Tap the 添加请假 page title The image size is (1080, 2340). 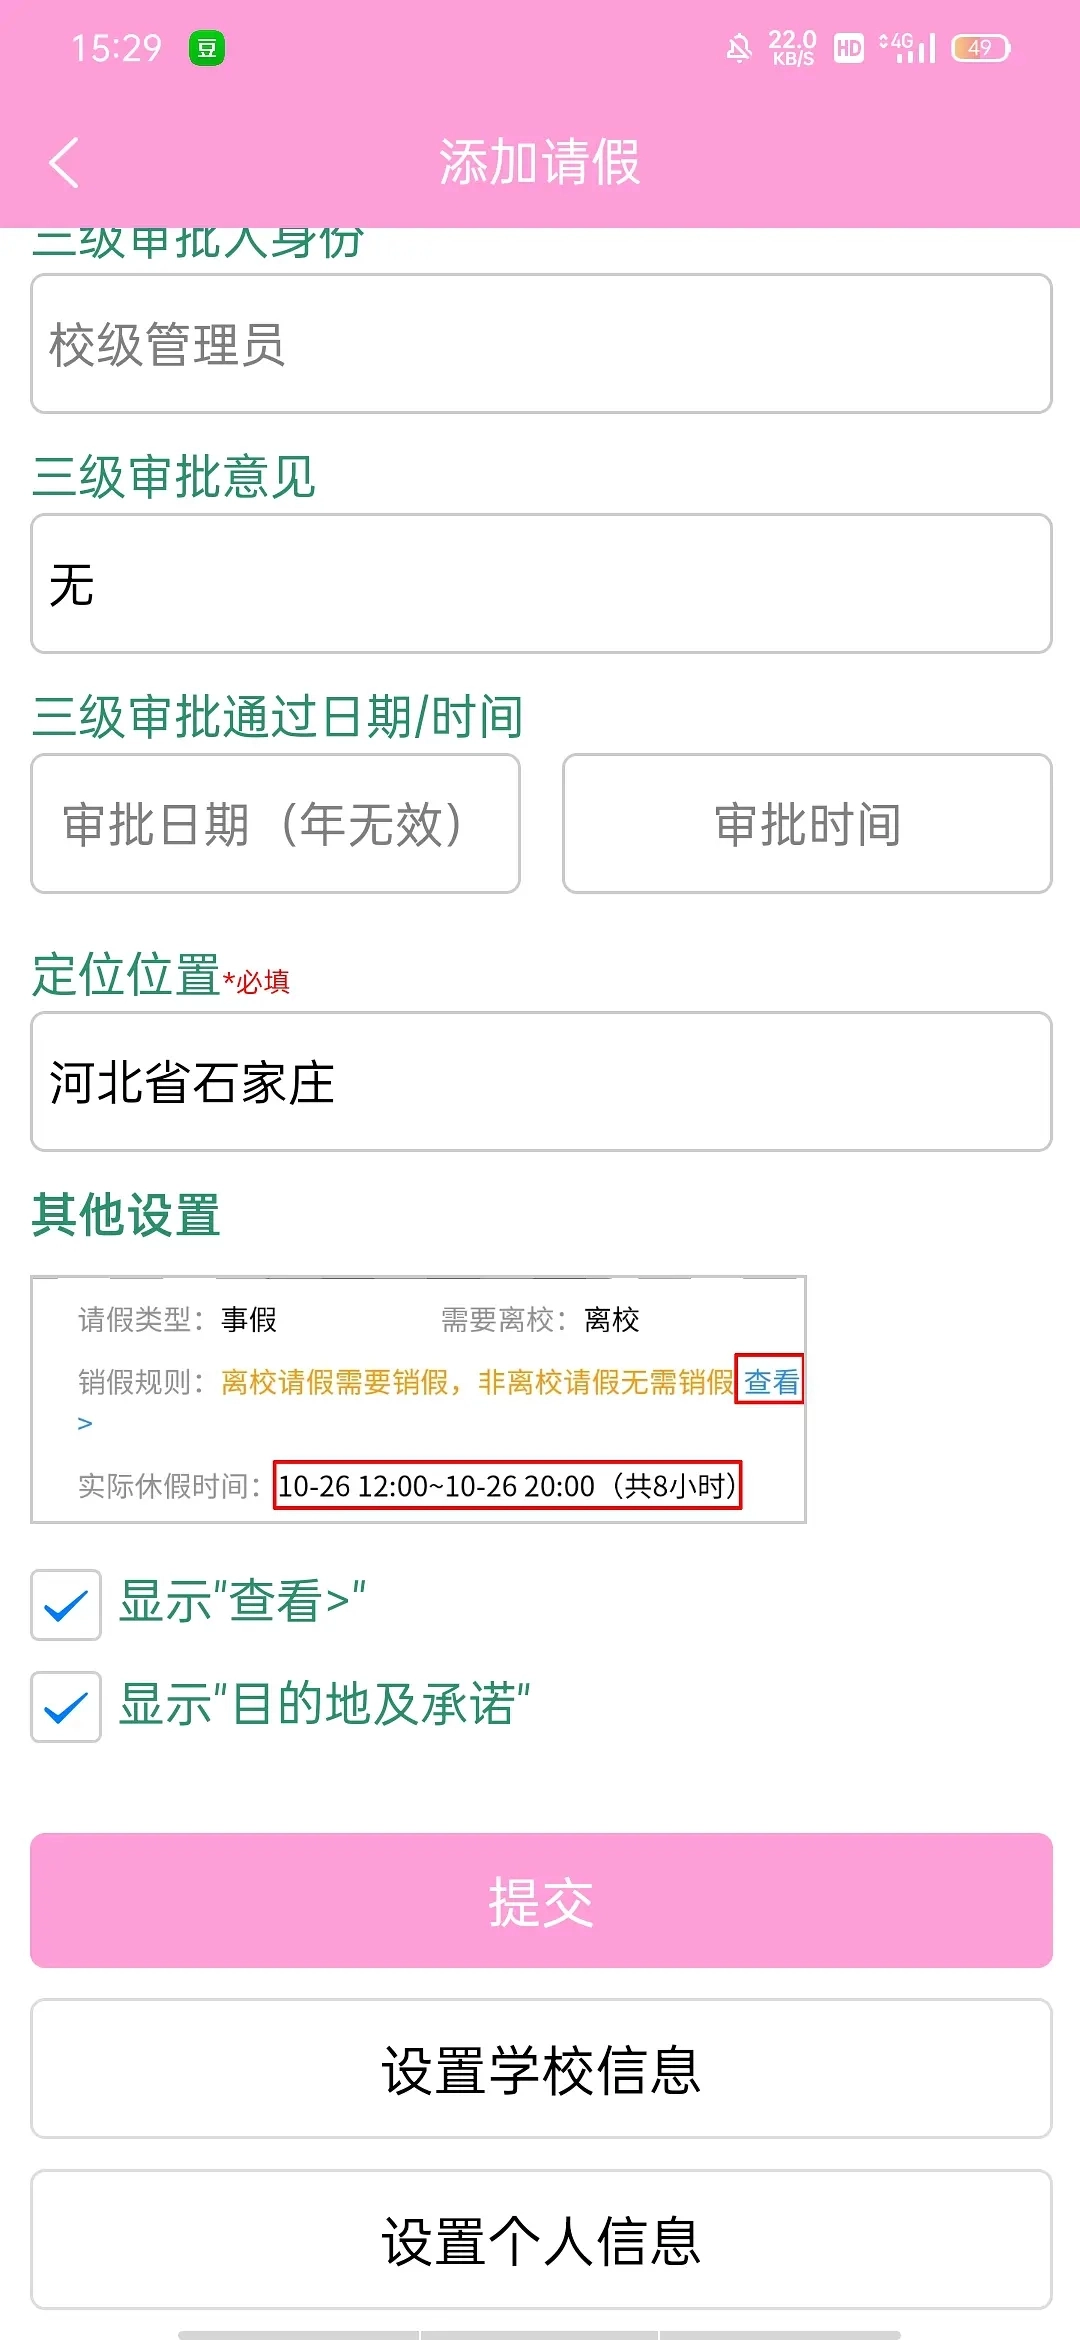tap(540, 163)
